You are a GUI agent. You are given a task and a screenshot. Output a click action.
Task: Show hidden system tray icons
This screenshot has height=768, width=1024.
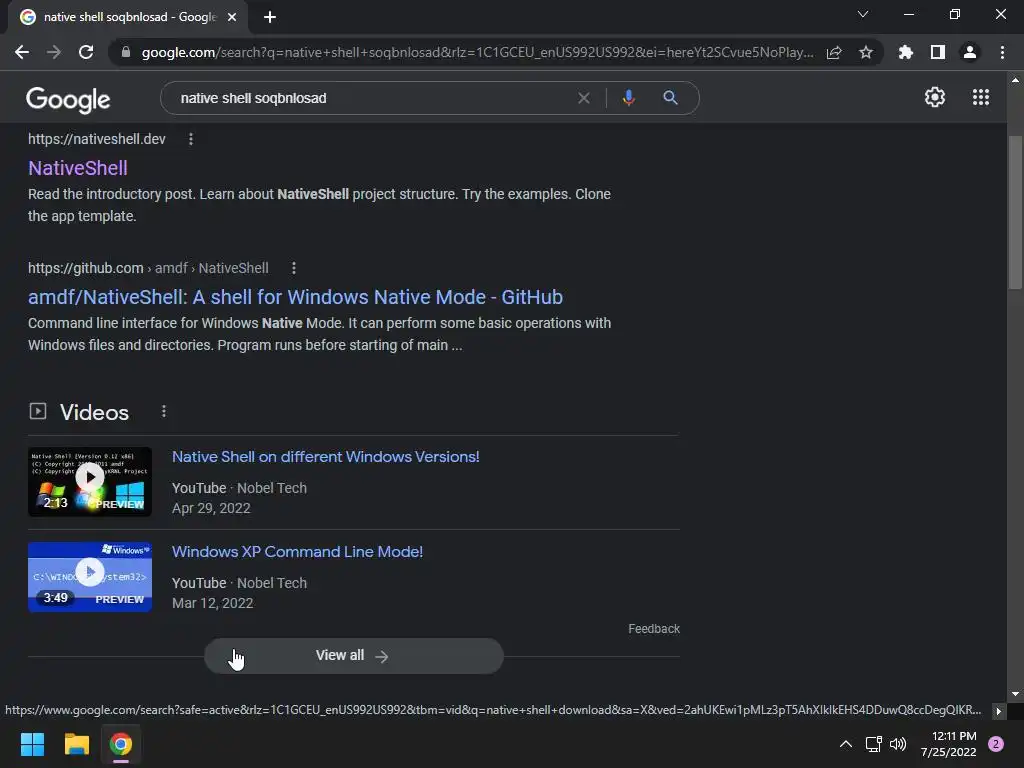tap(846, 744)
